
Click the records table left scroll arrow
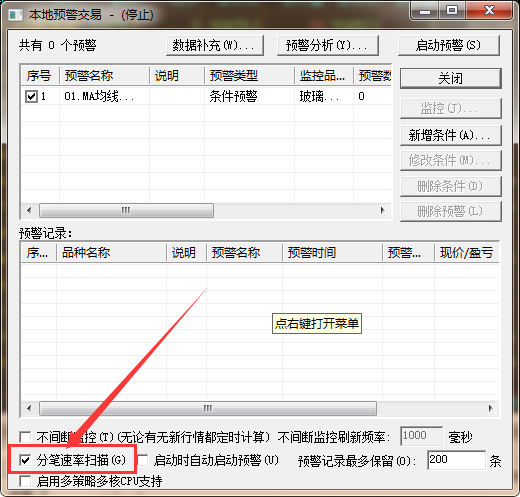(29, 408)
